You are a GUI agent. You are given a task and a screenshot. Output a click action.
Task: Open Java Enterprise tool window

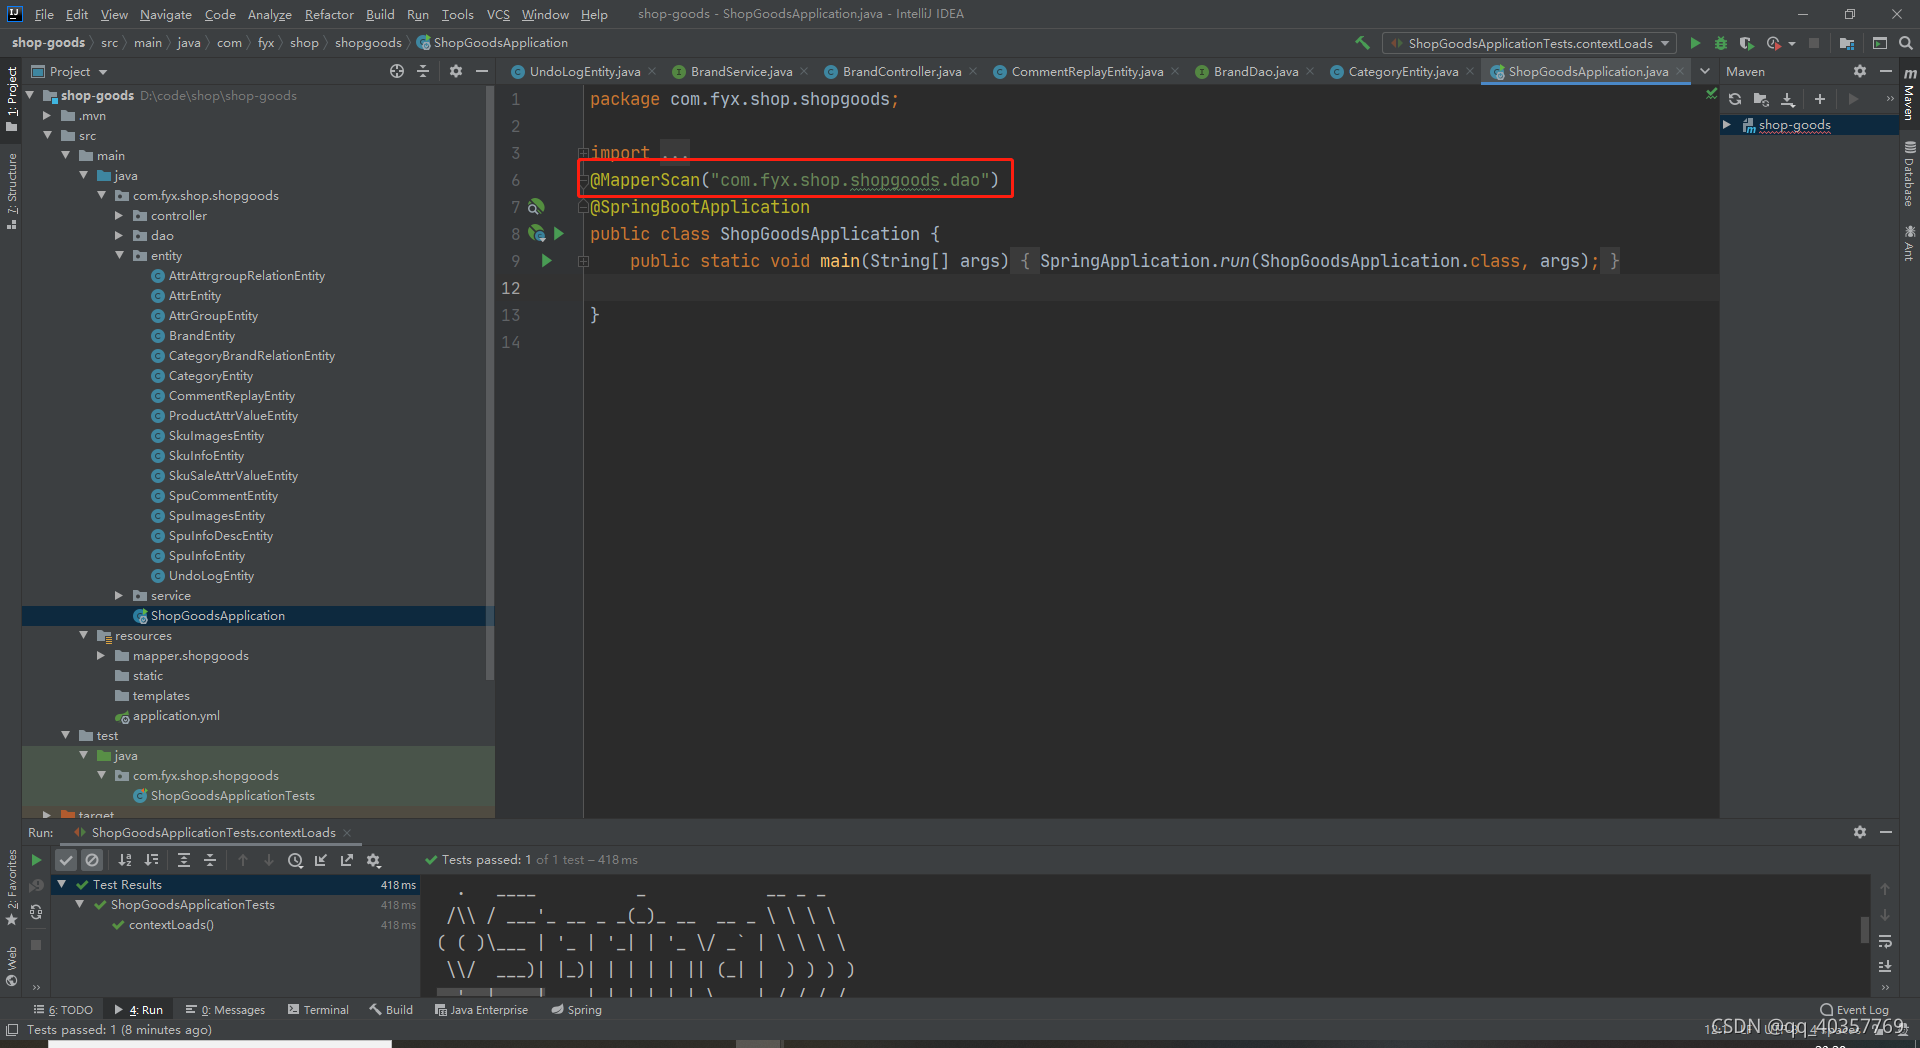pos(481,1010)
